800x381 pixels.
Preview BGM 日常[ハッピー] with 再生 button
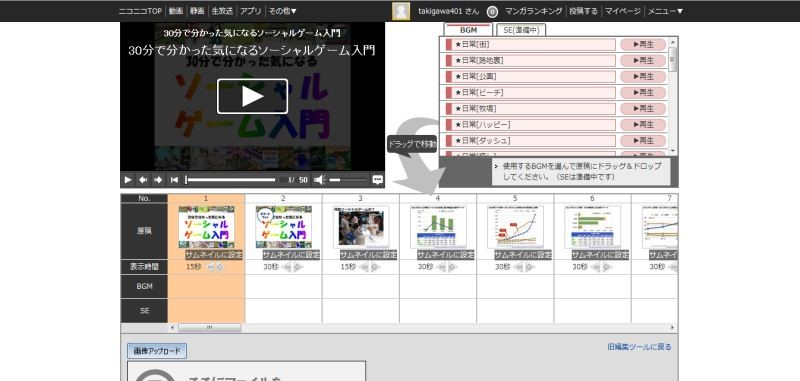click(x=643, y=124)
